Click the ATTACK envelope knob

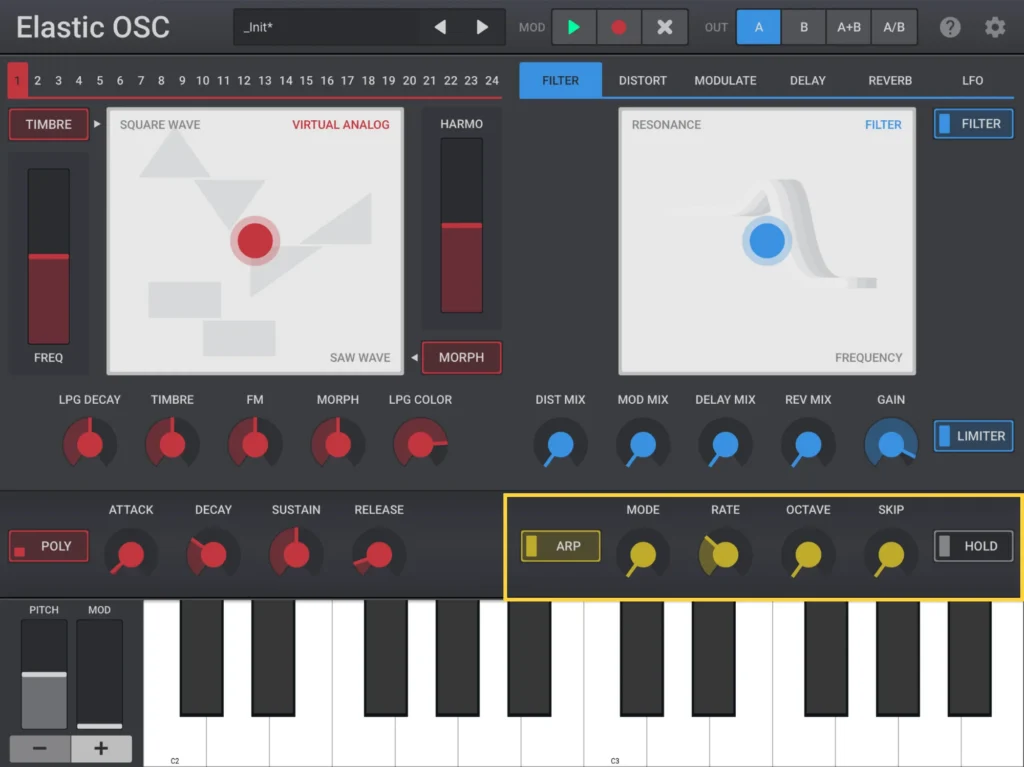pos(131,555)
